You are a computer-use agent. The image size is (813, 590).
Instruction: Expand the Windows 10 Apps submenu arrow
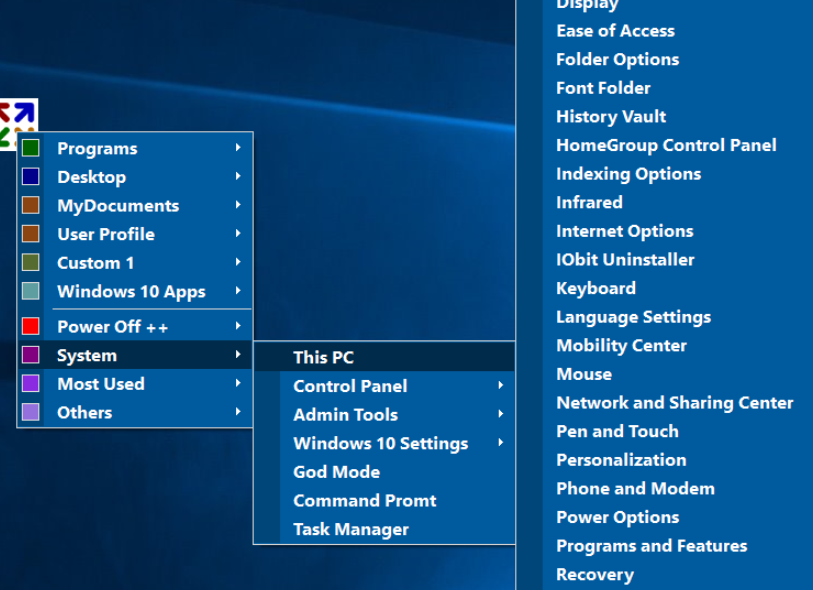pos(238,290)
